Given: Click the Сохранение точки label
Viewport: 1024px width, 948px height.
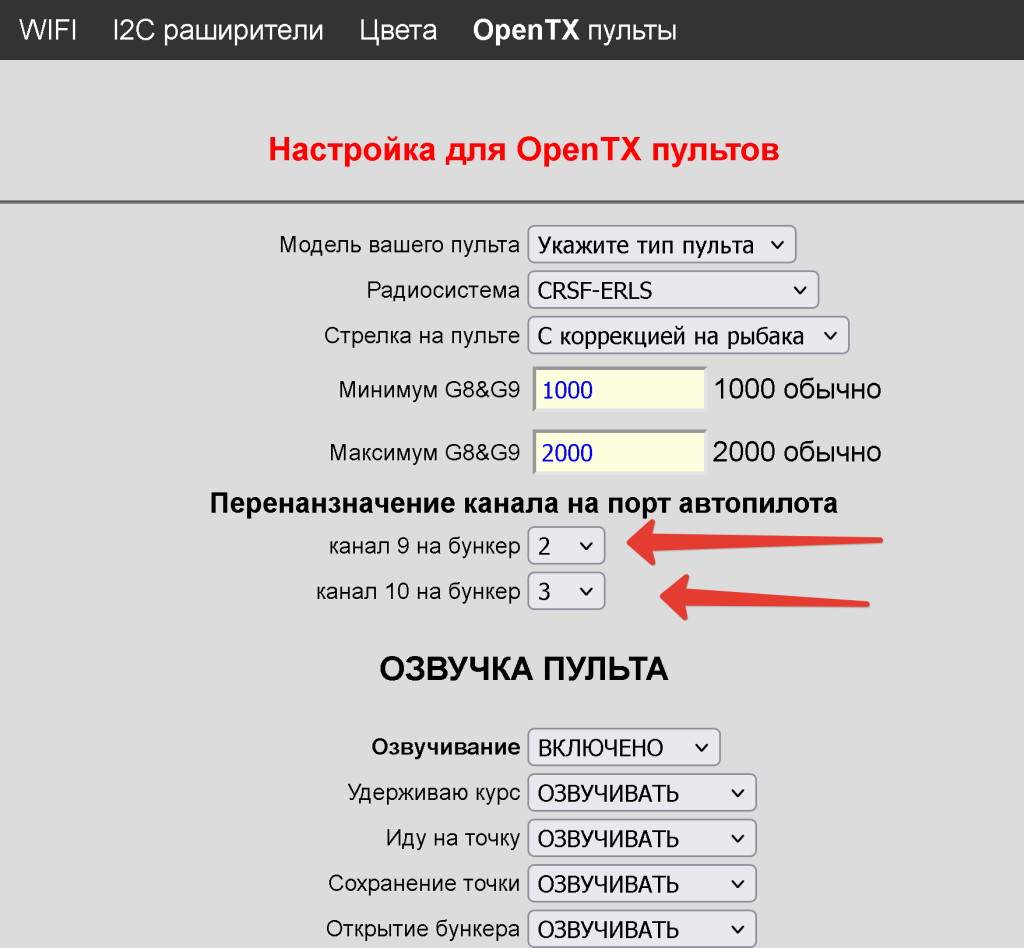Looking at the screenshot, I should coord(424,883).
